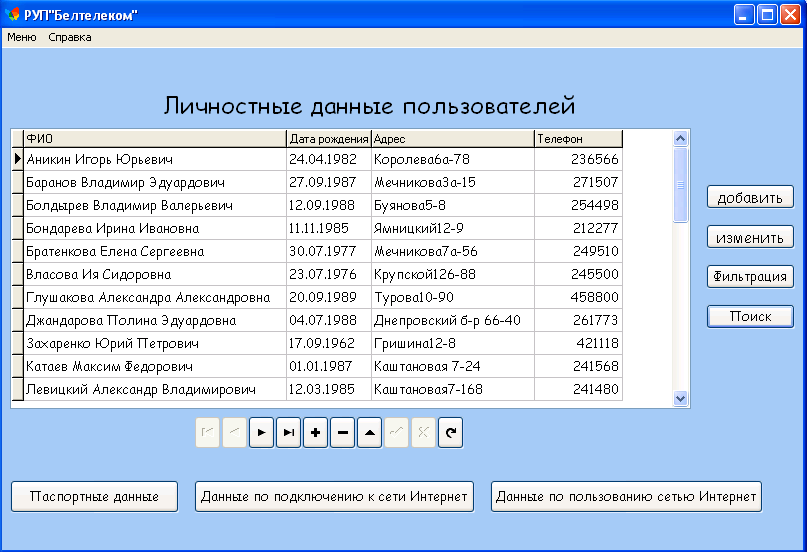Click address cell Днепровский б-р 66-40
The width and height of the screenshot is (807, 552).
(452, 320)
